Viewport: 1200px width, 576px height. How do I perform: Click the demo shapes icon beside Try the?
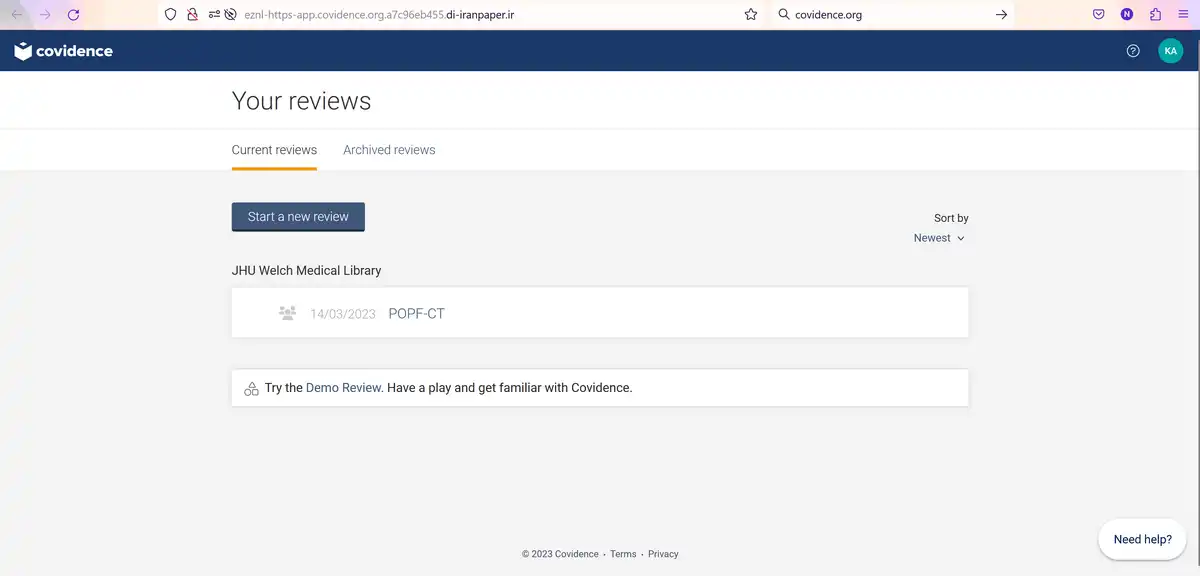[x=251, y=388]
